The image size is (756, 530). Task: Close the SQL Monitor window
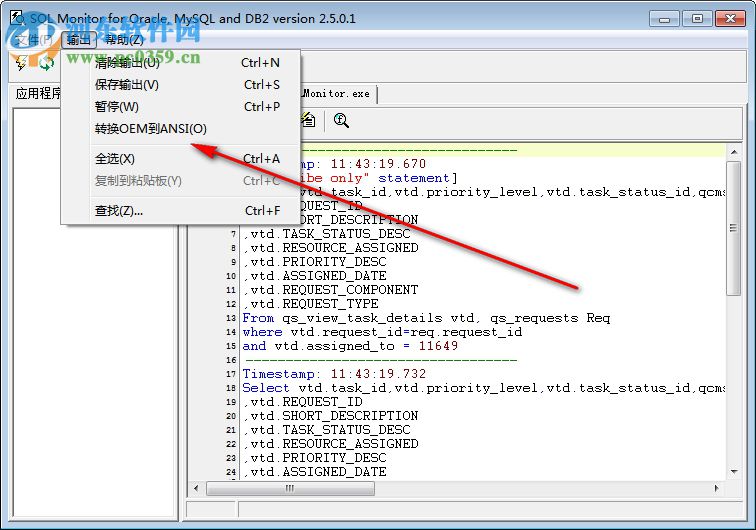(x=730, y=19)
